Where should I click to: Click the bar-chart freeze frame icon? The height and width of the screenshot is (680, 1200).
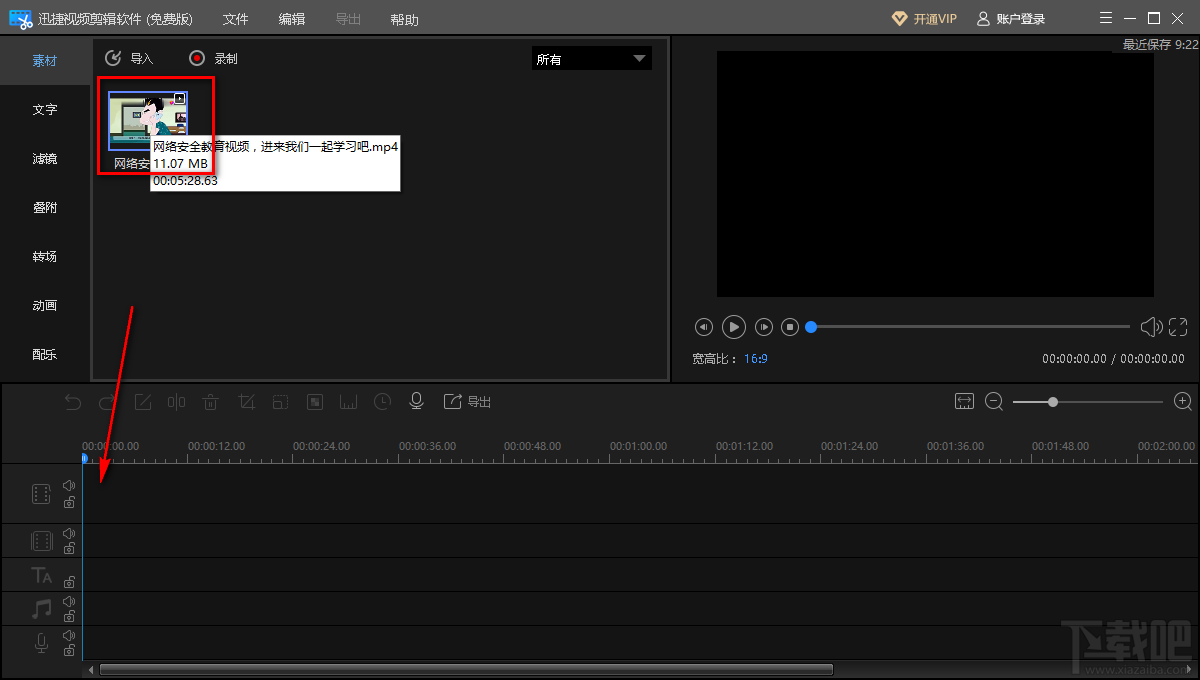[x=349, y=402]
